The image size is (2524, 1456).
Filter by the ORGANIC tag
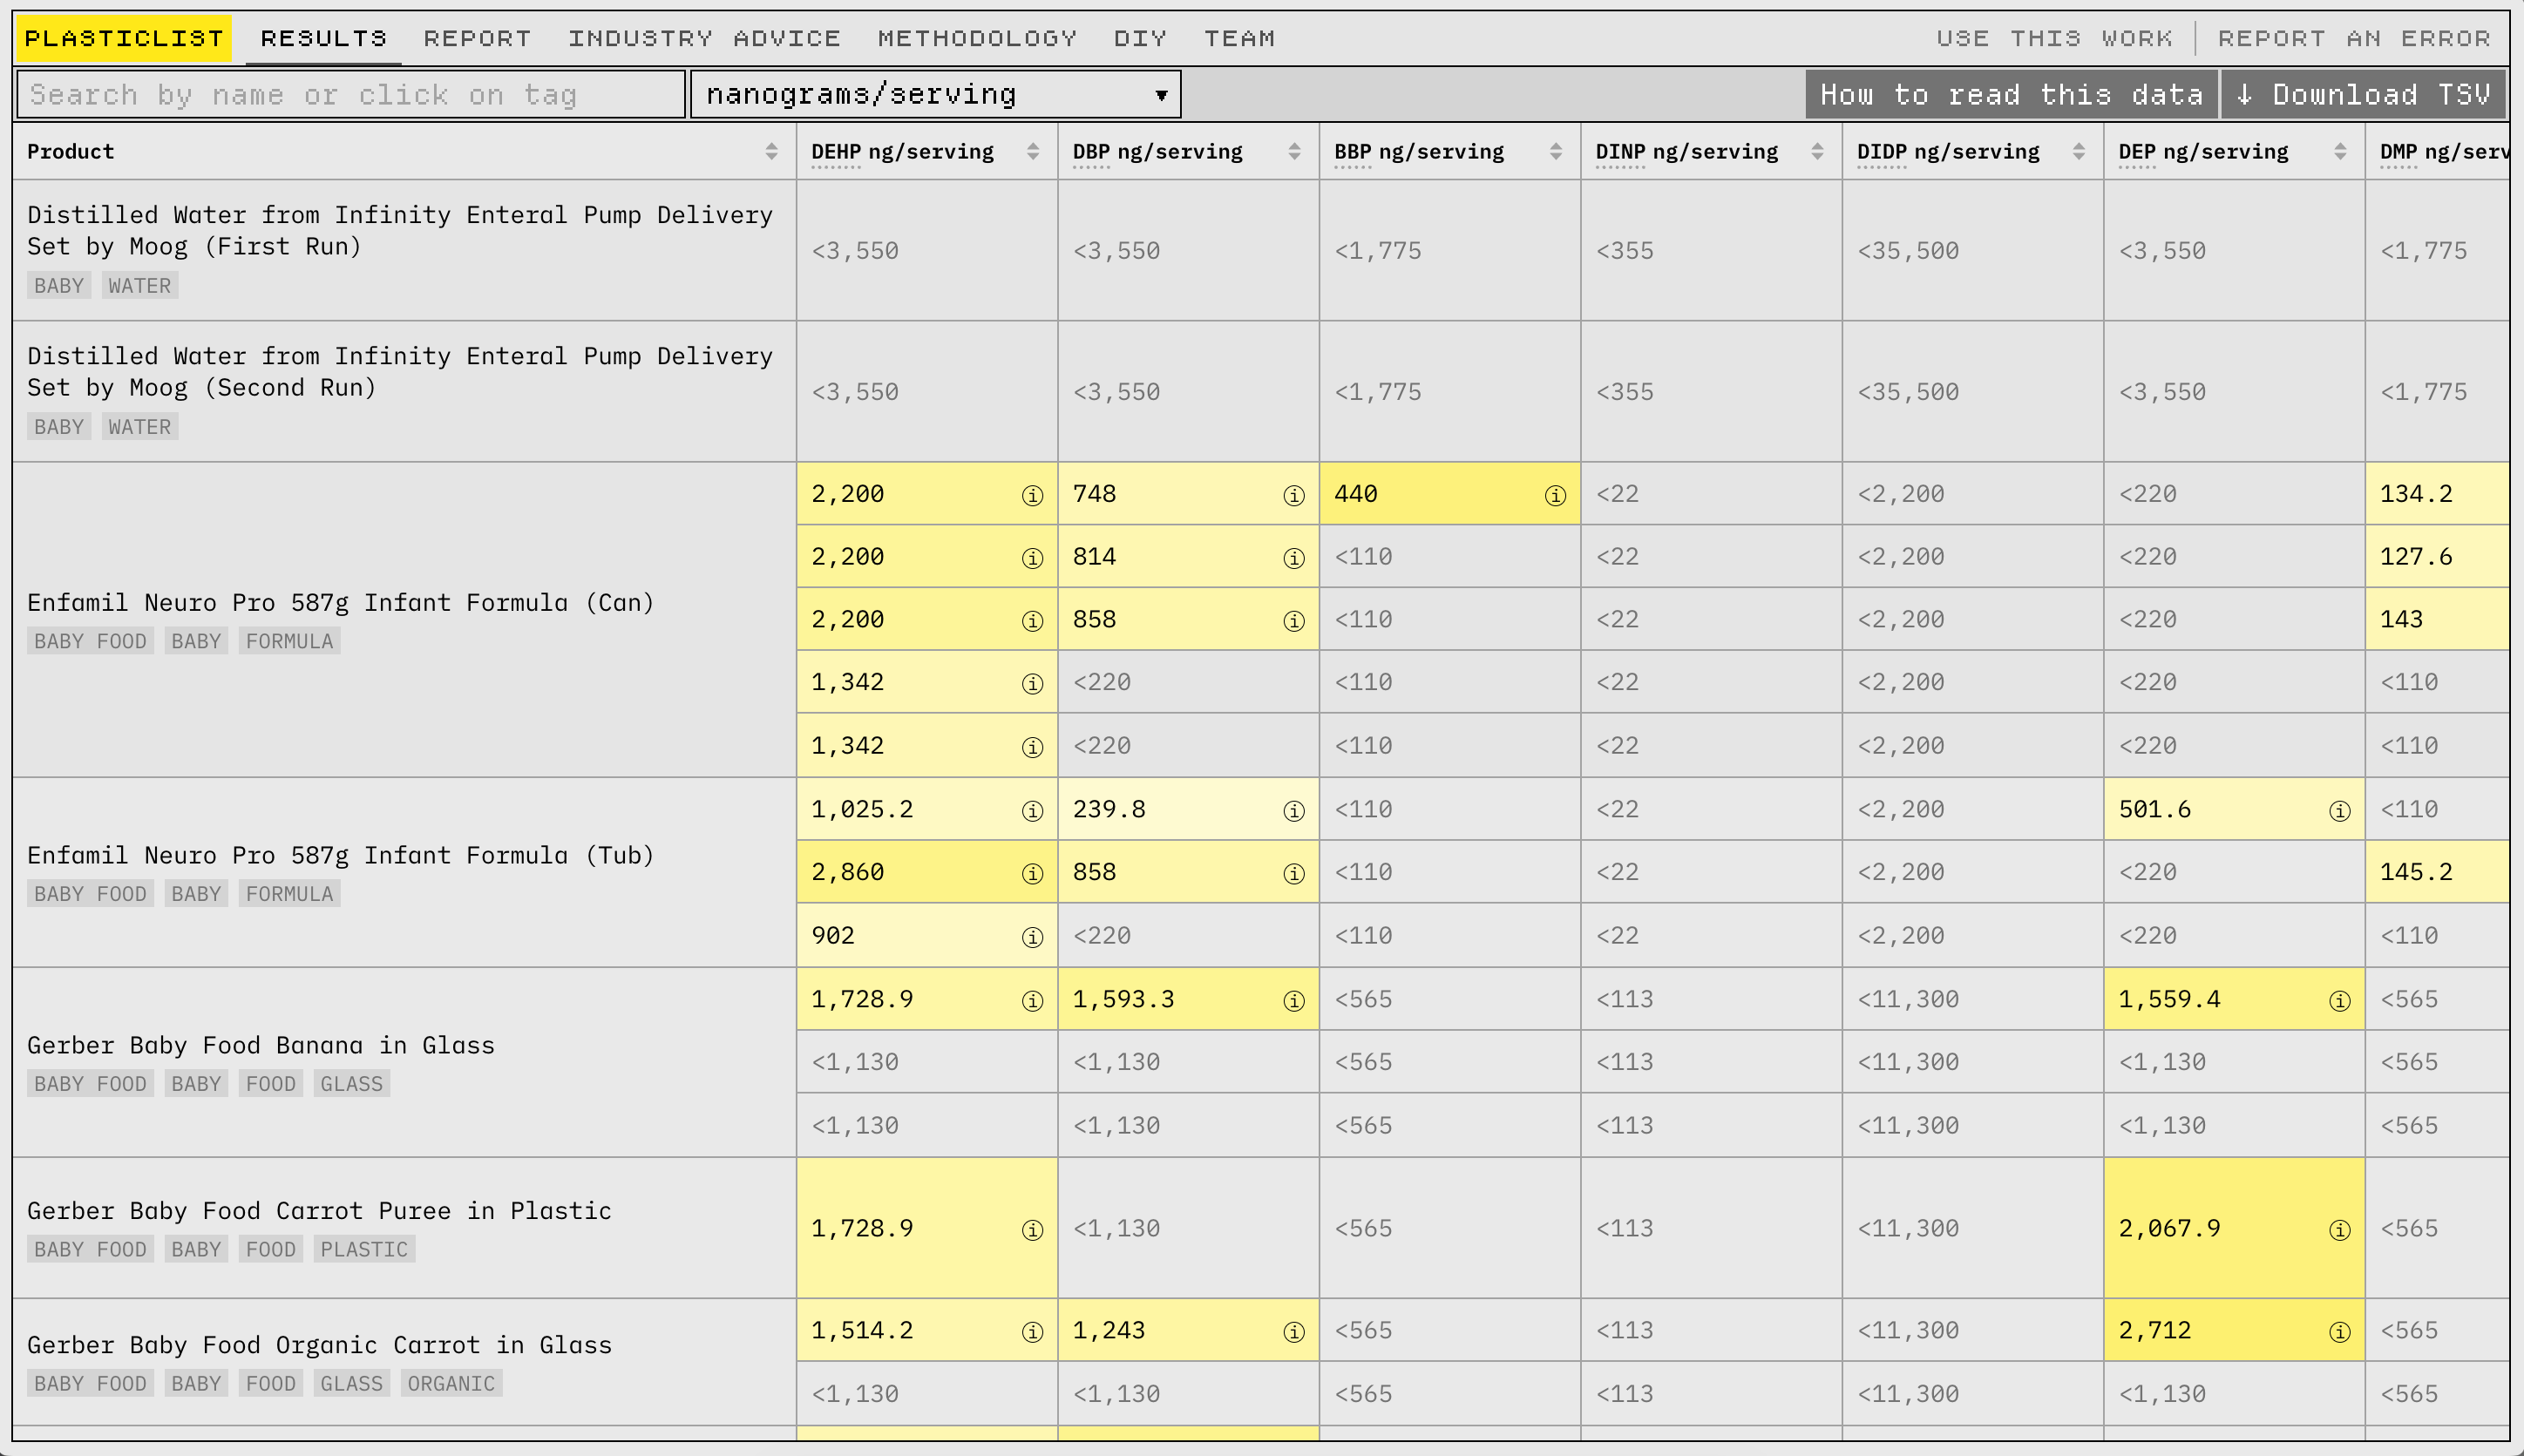click(x=451, y=1384)
